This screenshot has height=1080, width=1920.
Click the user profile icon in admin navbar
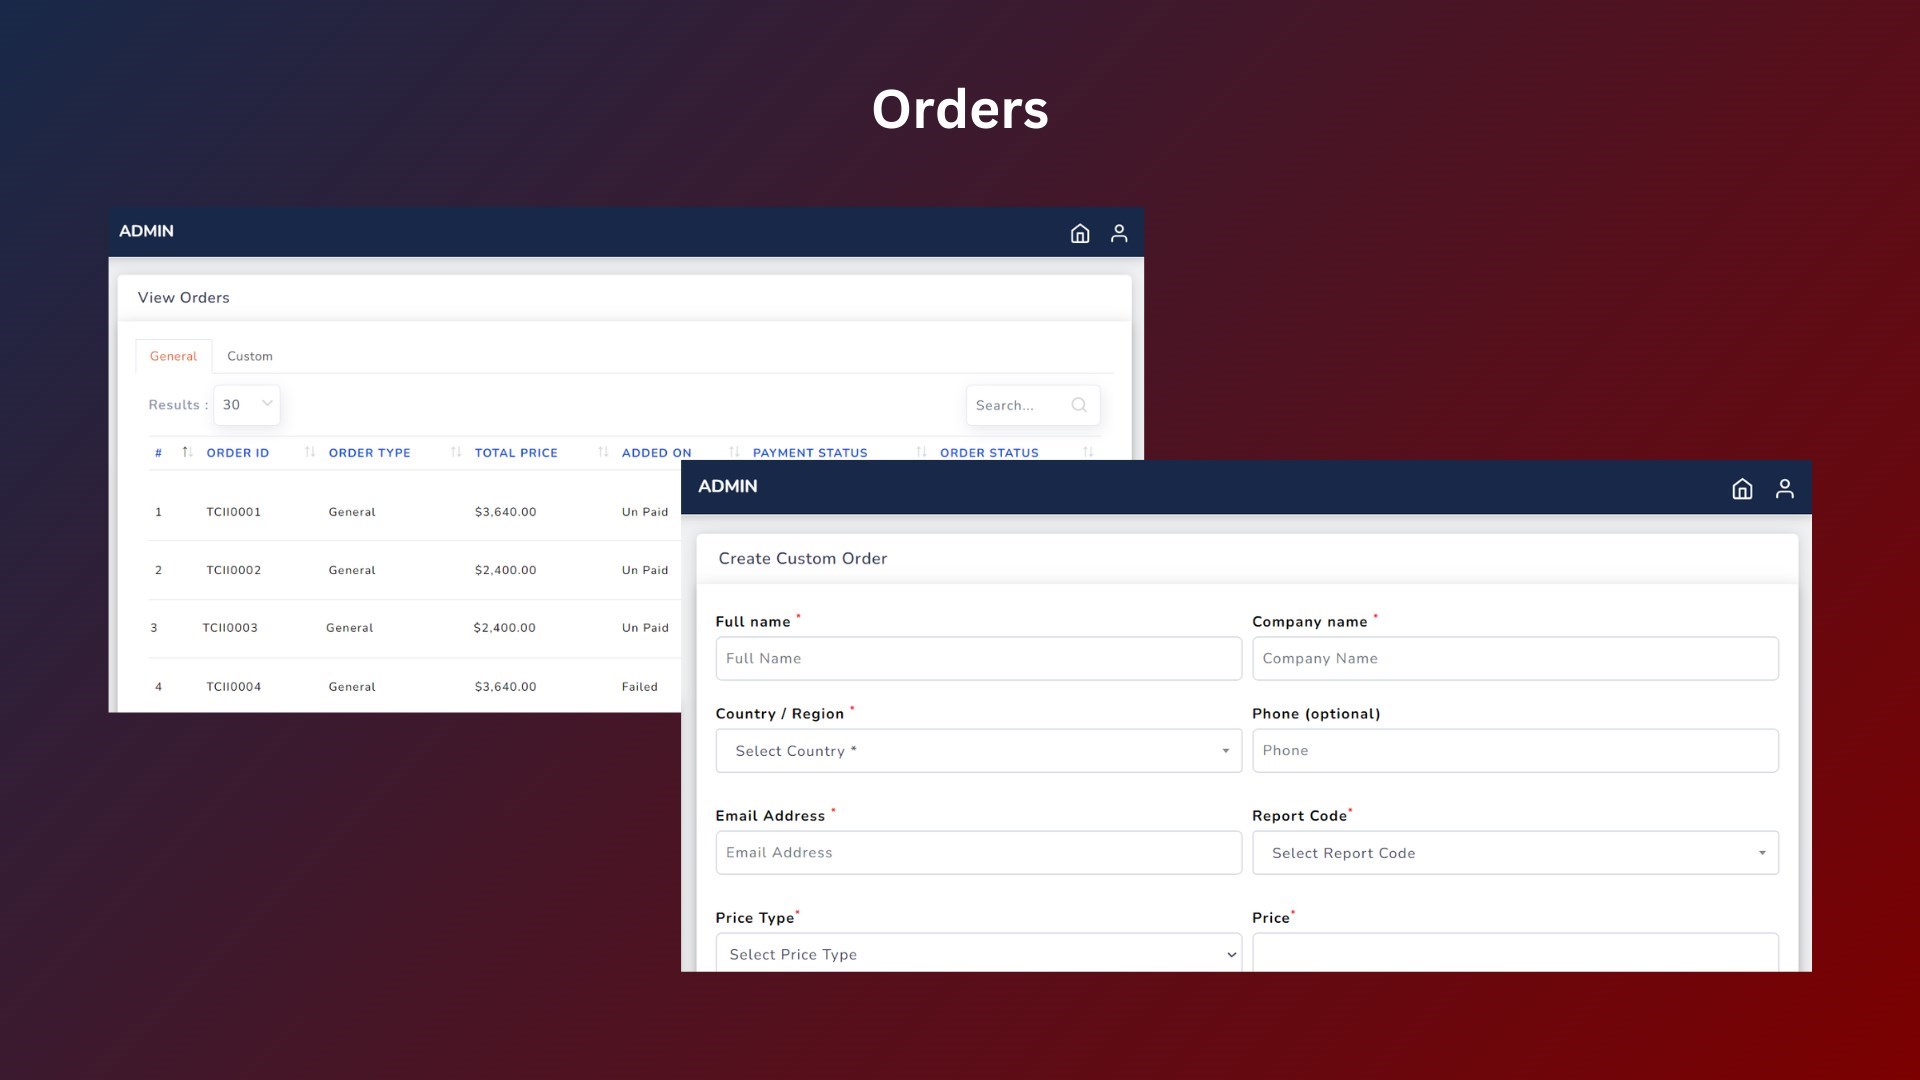[x=1120, y=233]
